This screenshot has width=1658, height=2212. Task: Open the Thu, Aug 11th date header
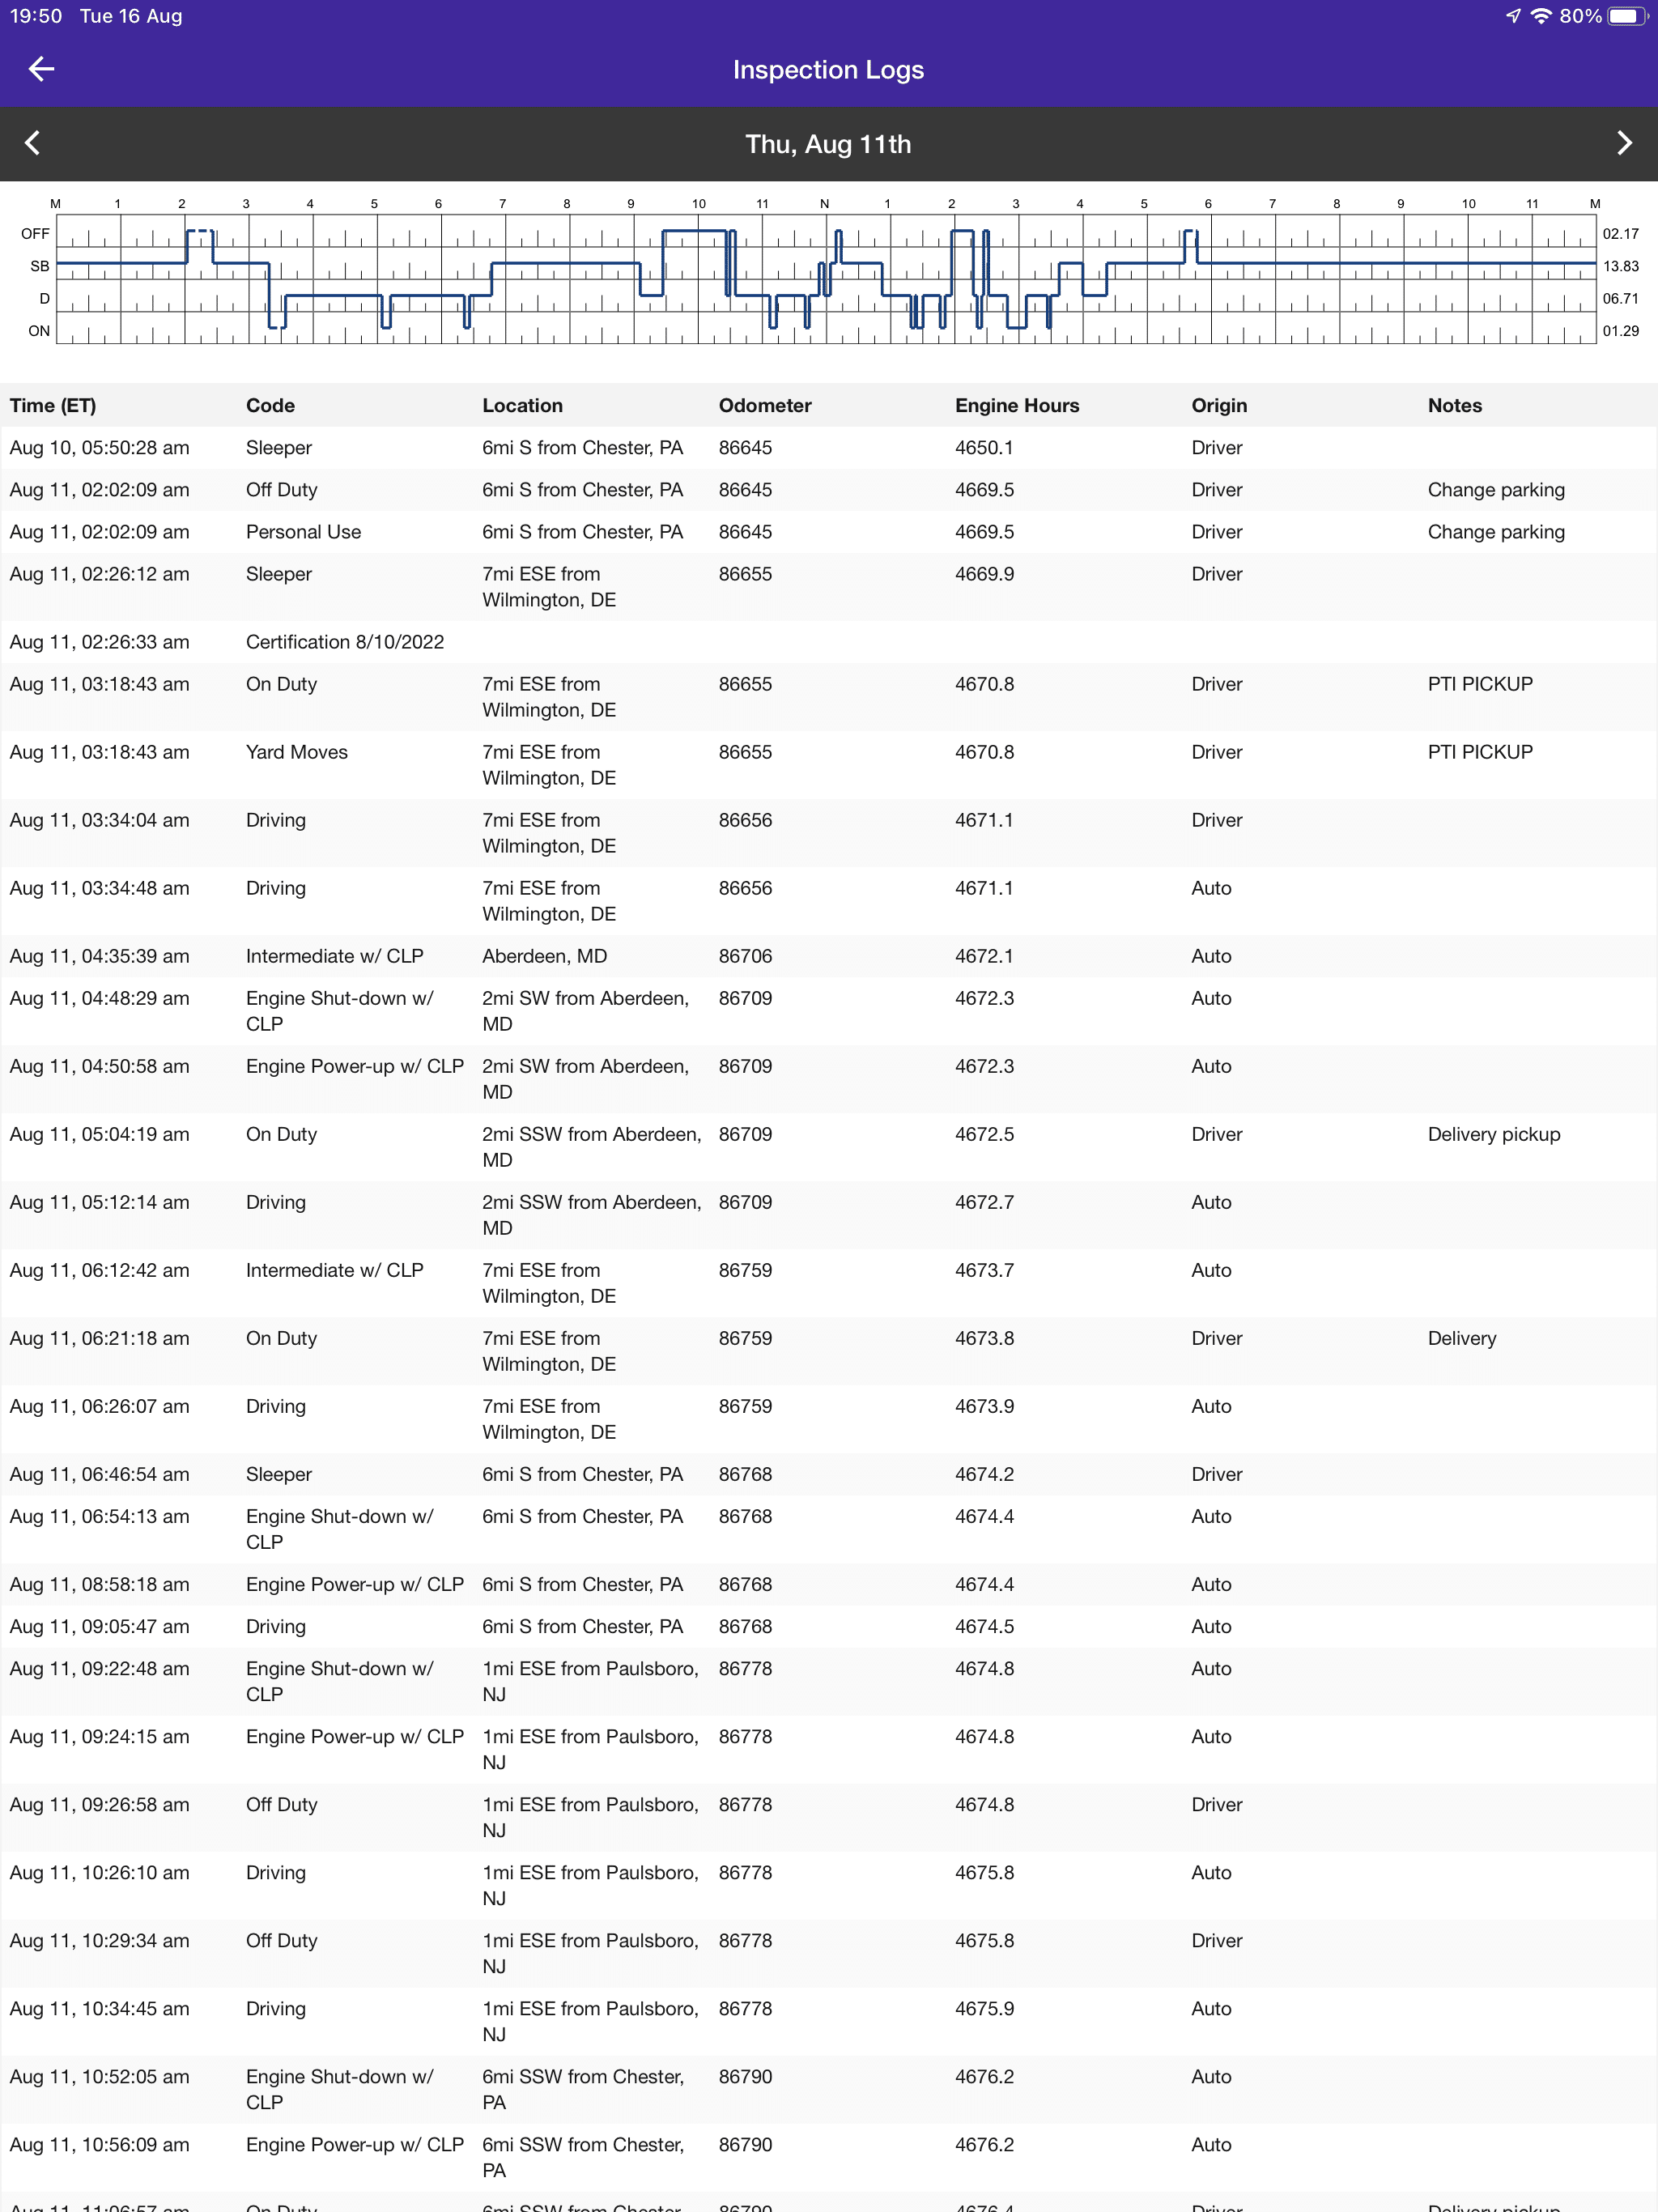[x=828, y=143]
